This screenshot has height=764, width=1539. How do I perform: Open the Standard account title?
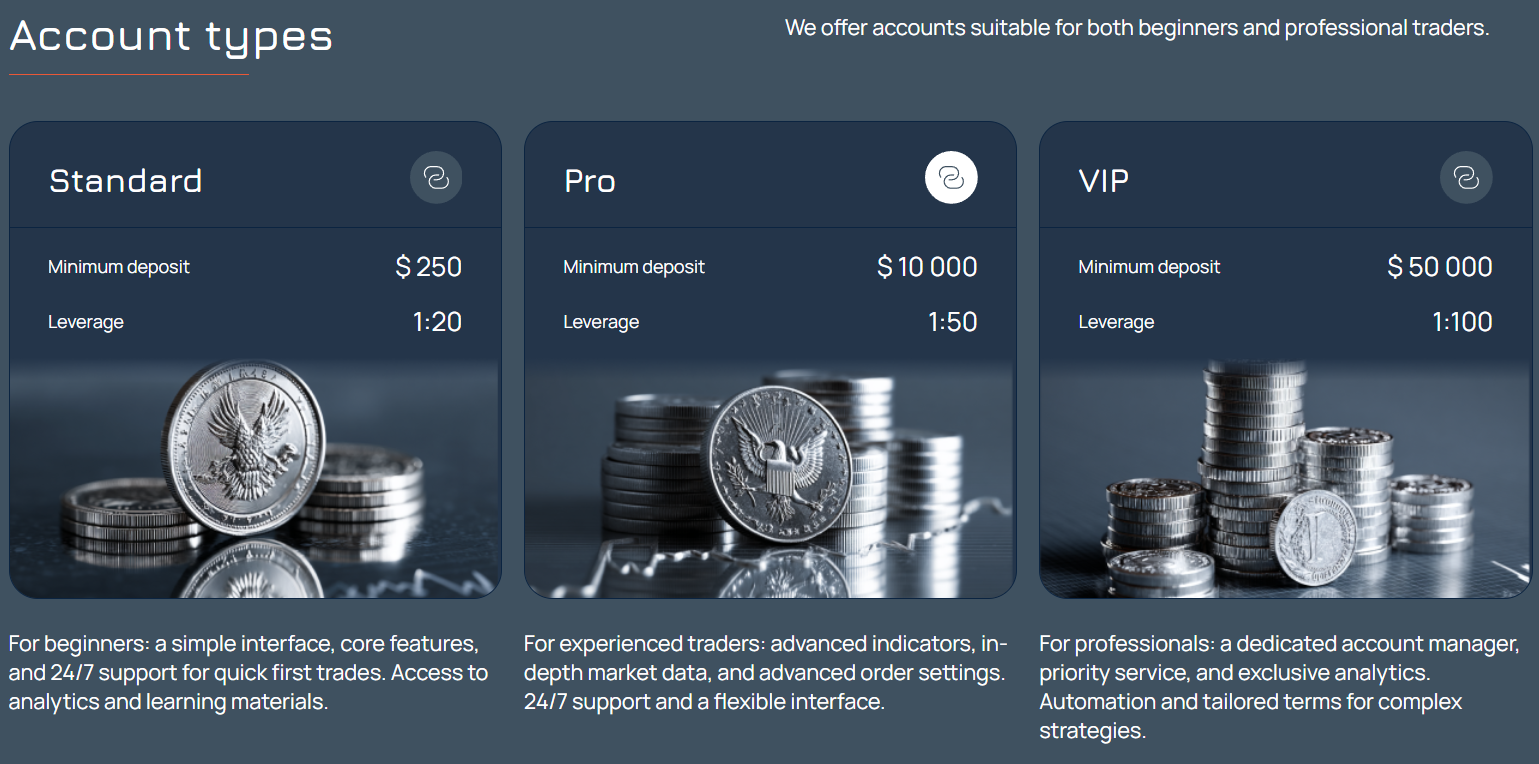[x=126, y=181]
